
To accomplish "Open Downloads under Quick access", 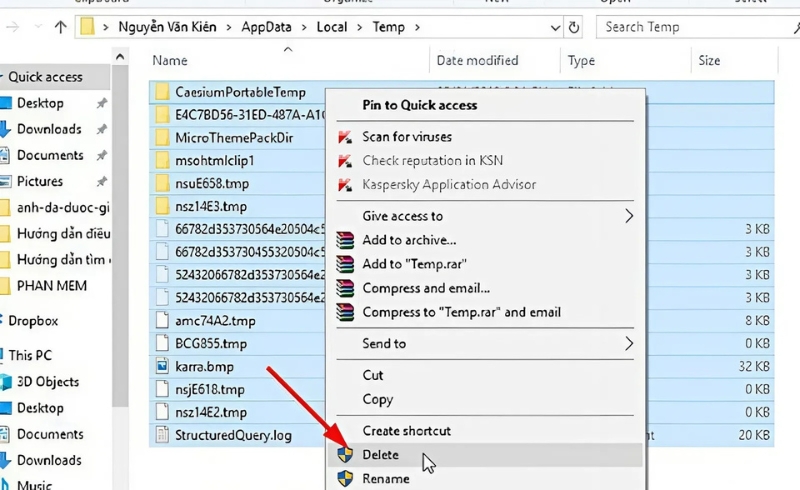I will point(49,129).
